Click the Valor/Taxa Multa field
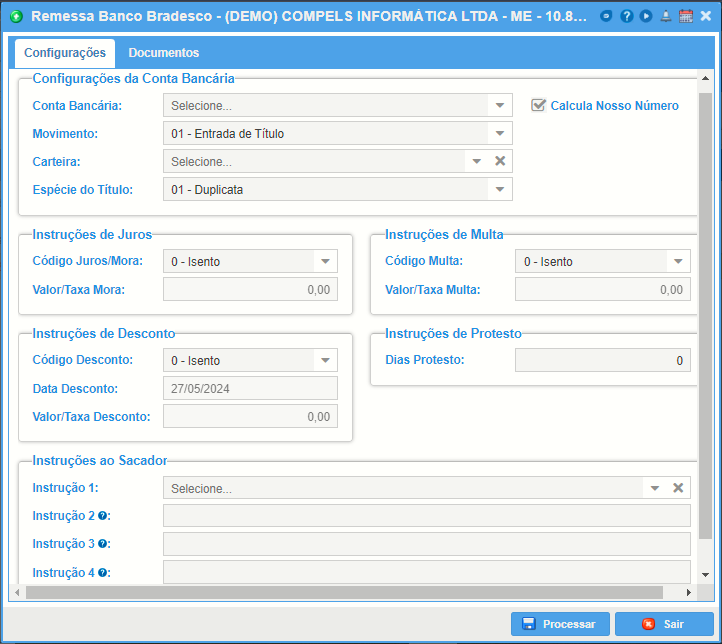 coord(603,290)
